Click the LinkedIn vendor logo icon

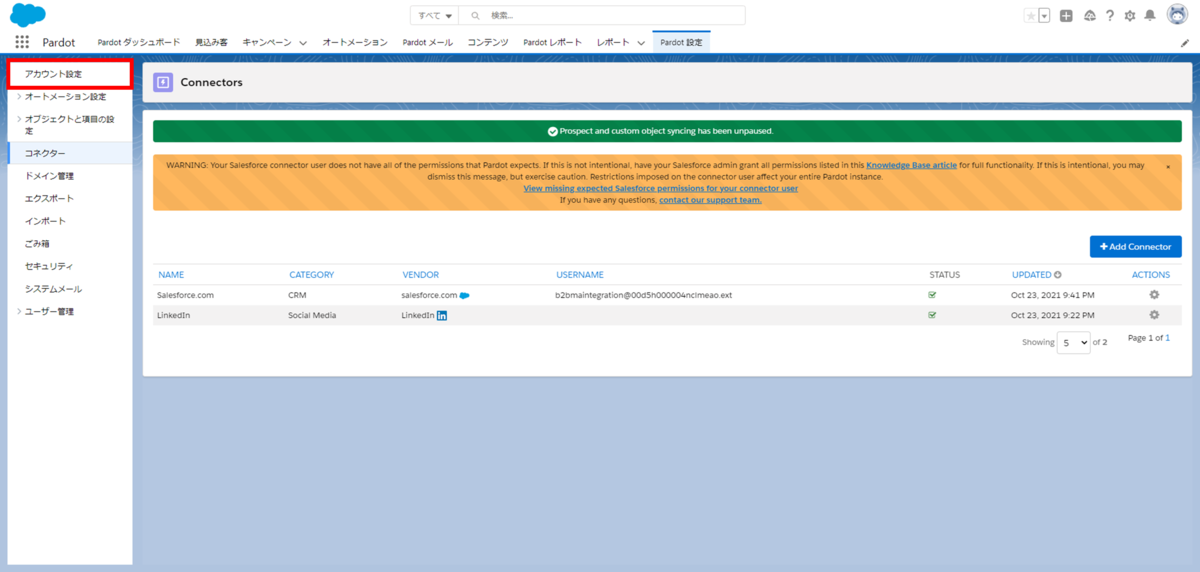(442, 316)
